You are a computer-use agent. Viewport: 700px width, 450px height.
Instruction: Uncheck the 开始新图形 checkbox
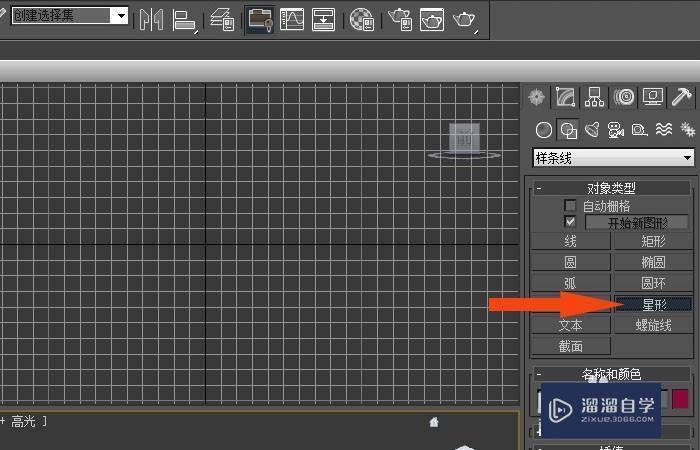[x=570, y=221]
